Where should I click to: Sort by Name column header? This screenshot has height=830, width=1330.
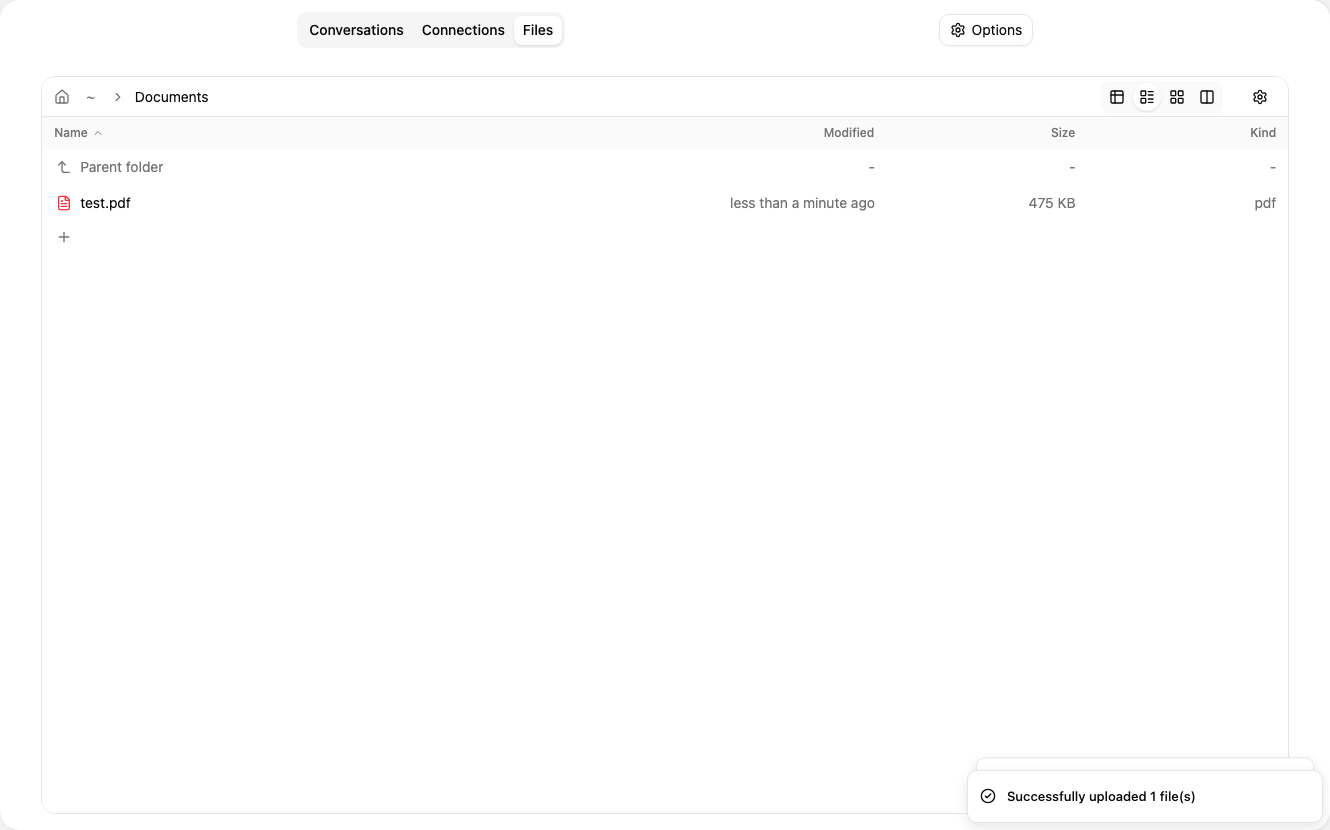pos(71,133)
